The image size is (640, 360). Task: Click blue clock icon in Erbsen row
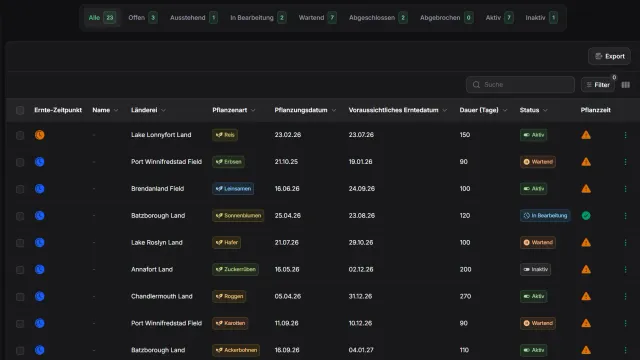tap(40, 162)
